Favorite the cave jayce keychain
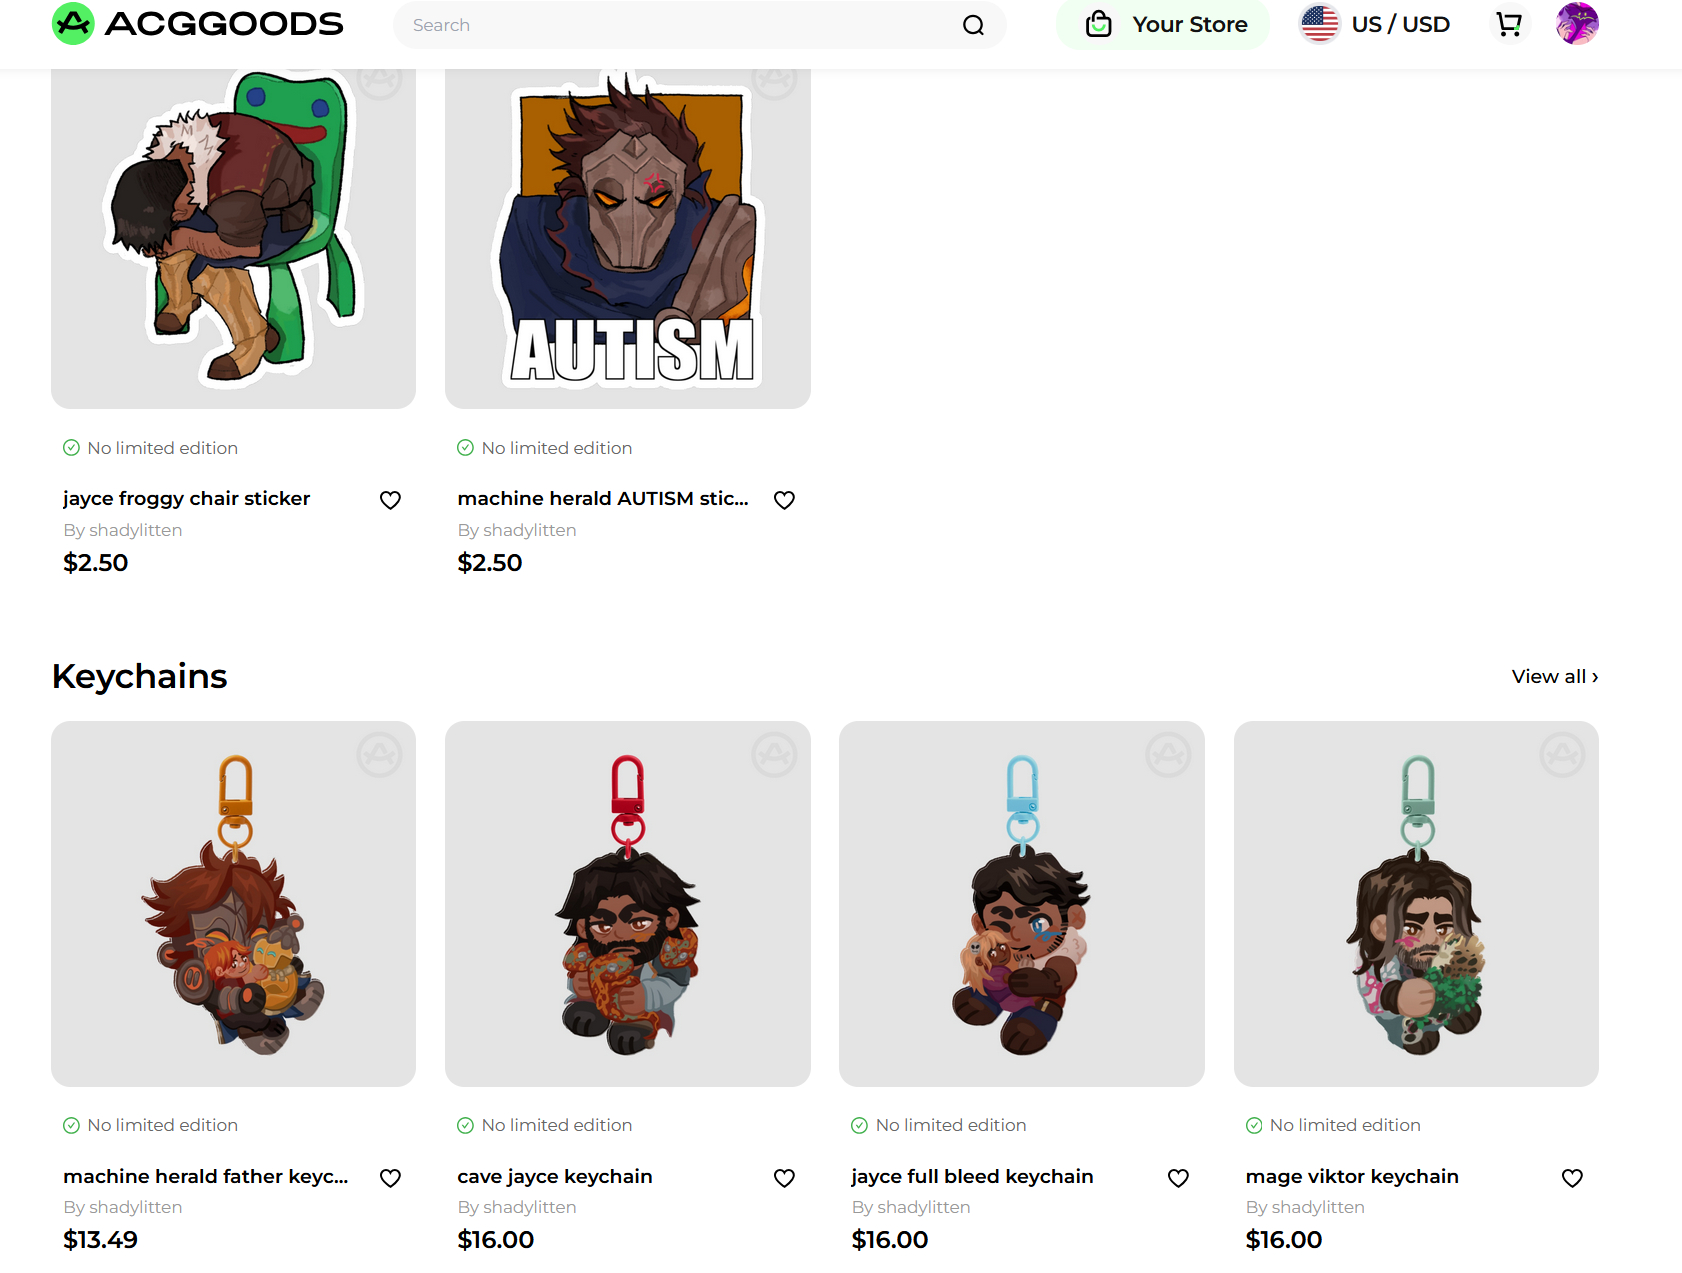 (x=784, y=1178)
